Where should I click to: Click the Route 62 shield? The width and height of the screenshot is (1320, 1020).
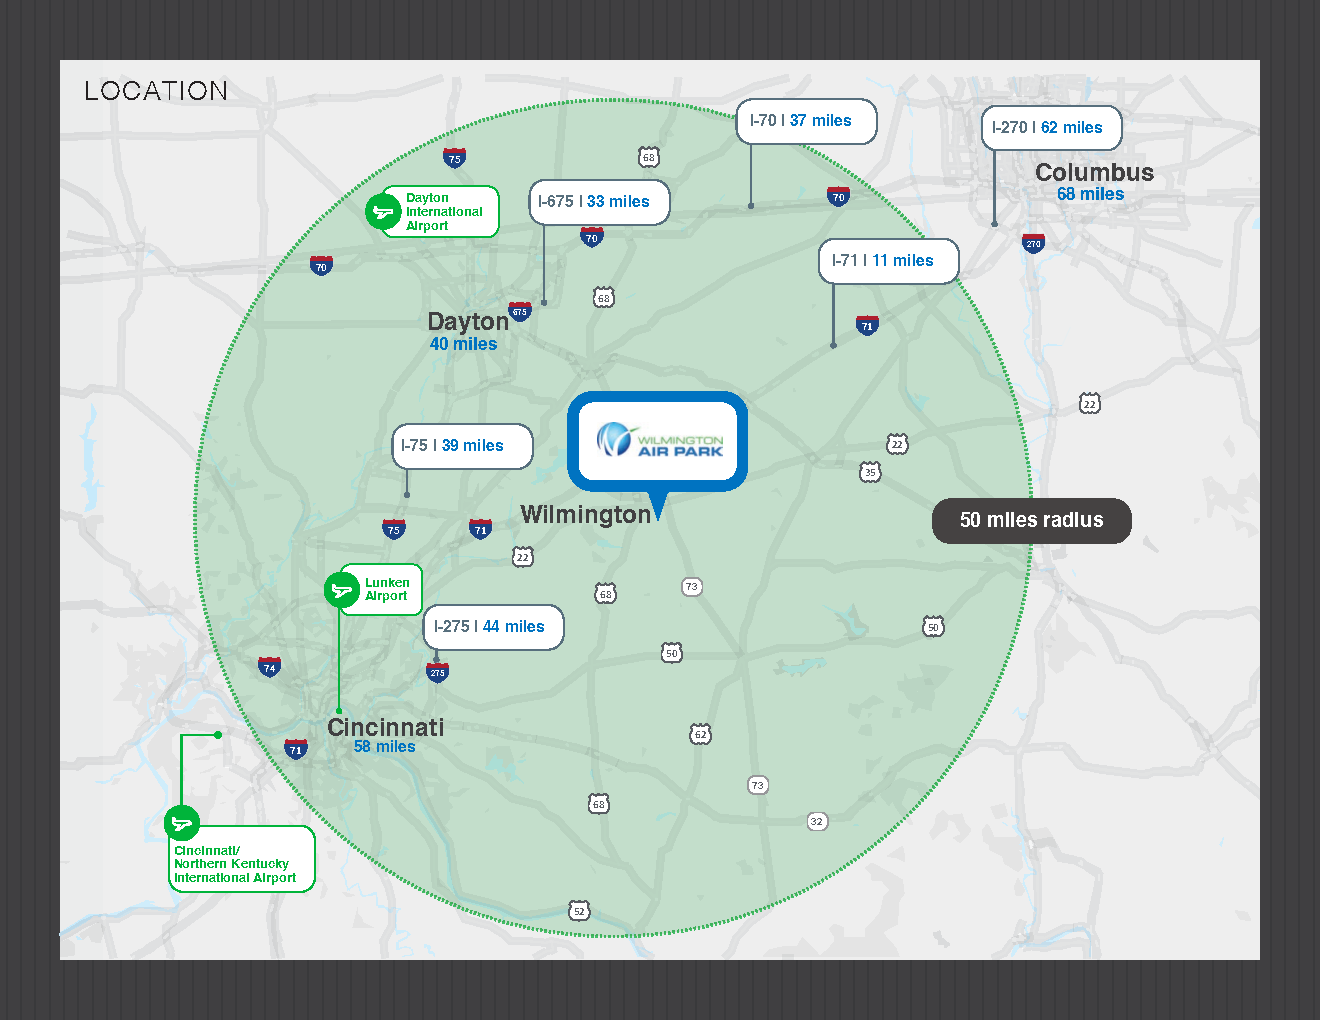[700, 734]
